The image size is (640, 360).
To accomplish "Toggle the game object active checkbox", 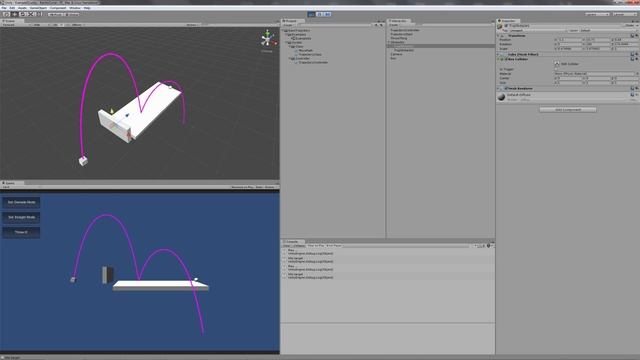I will click(506, 26).
